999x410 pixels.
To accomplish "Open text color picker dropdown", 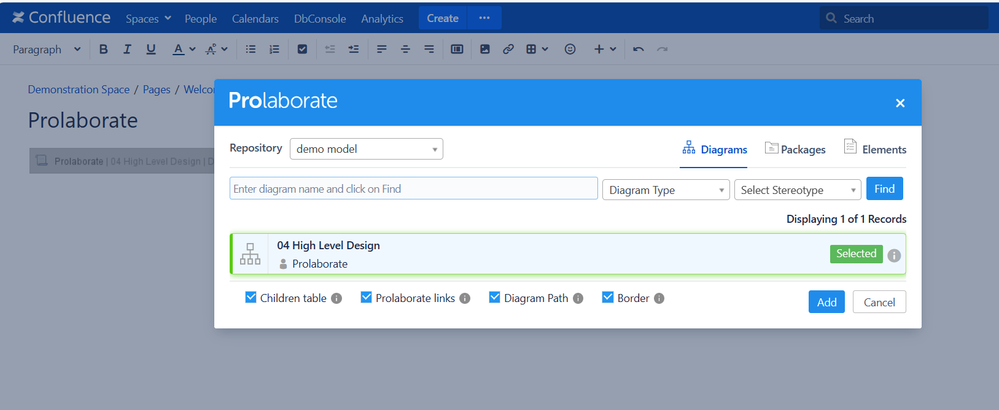I will tap(183, 49).
